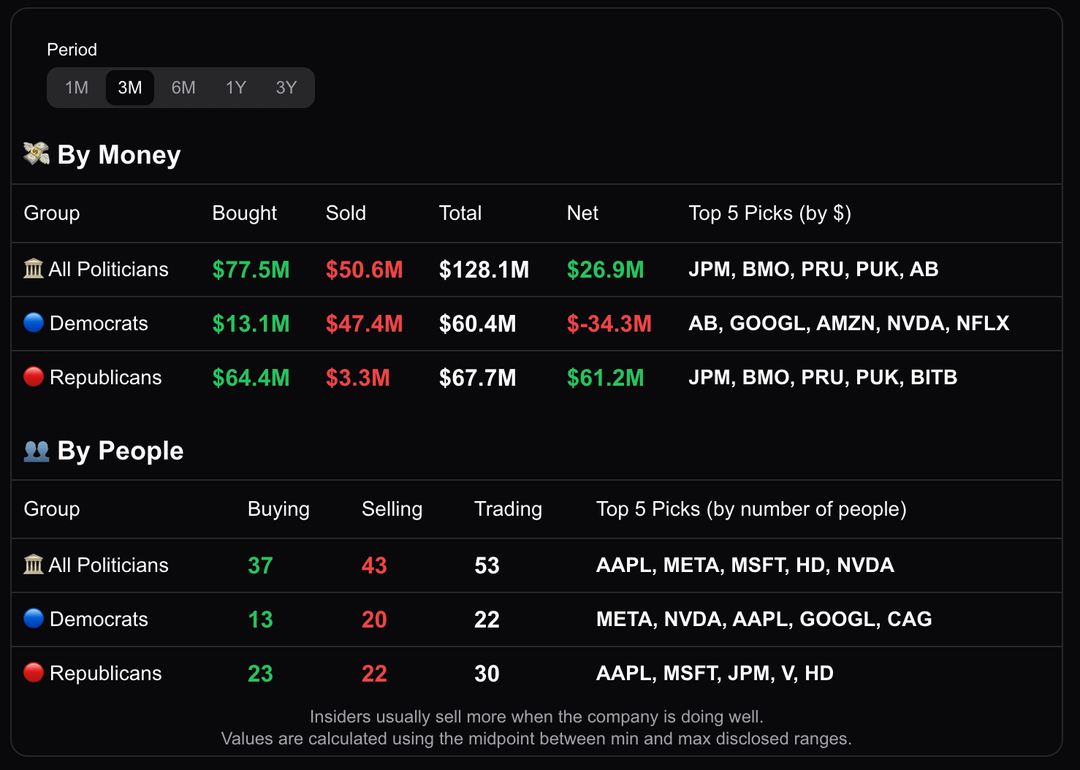Click the building icon in By Money table
Screen dimensions: 1080x770
click(x=33, y=269)
